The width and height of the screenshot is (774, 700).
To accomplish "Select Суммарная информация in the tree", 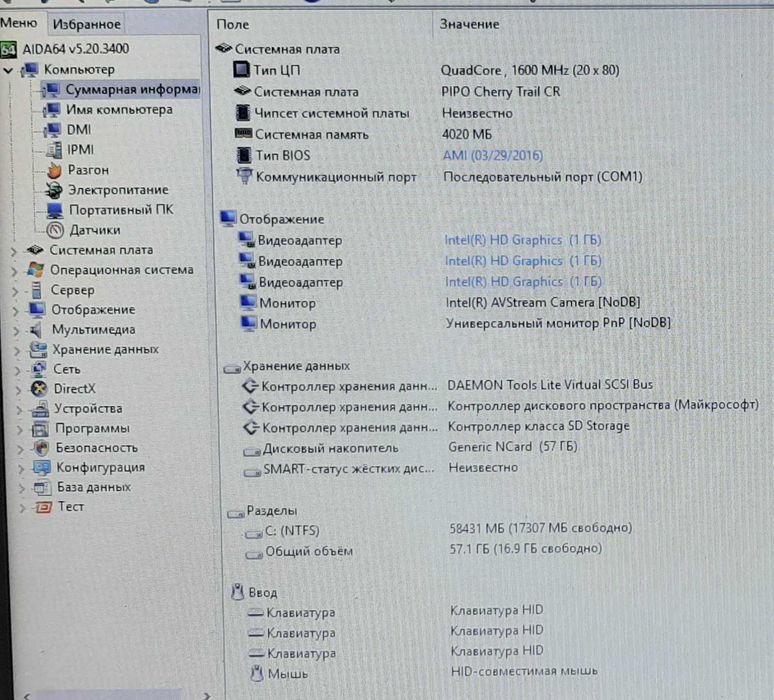I will pyautogui.click(x=132, y=89).
